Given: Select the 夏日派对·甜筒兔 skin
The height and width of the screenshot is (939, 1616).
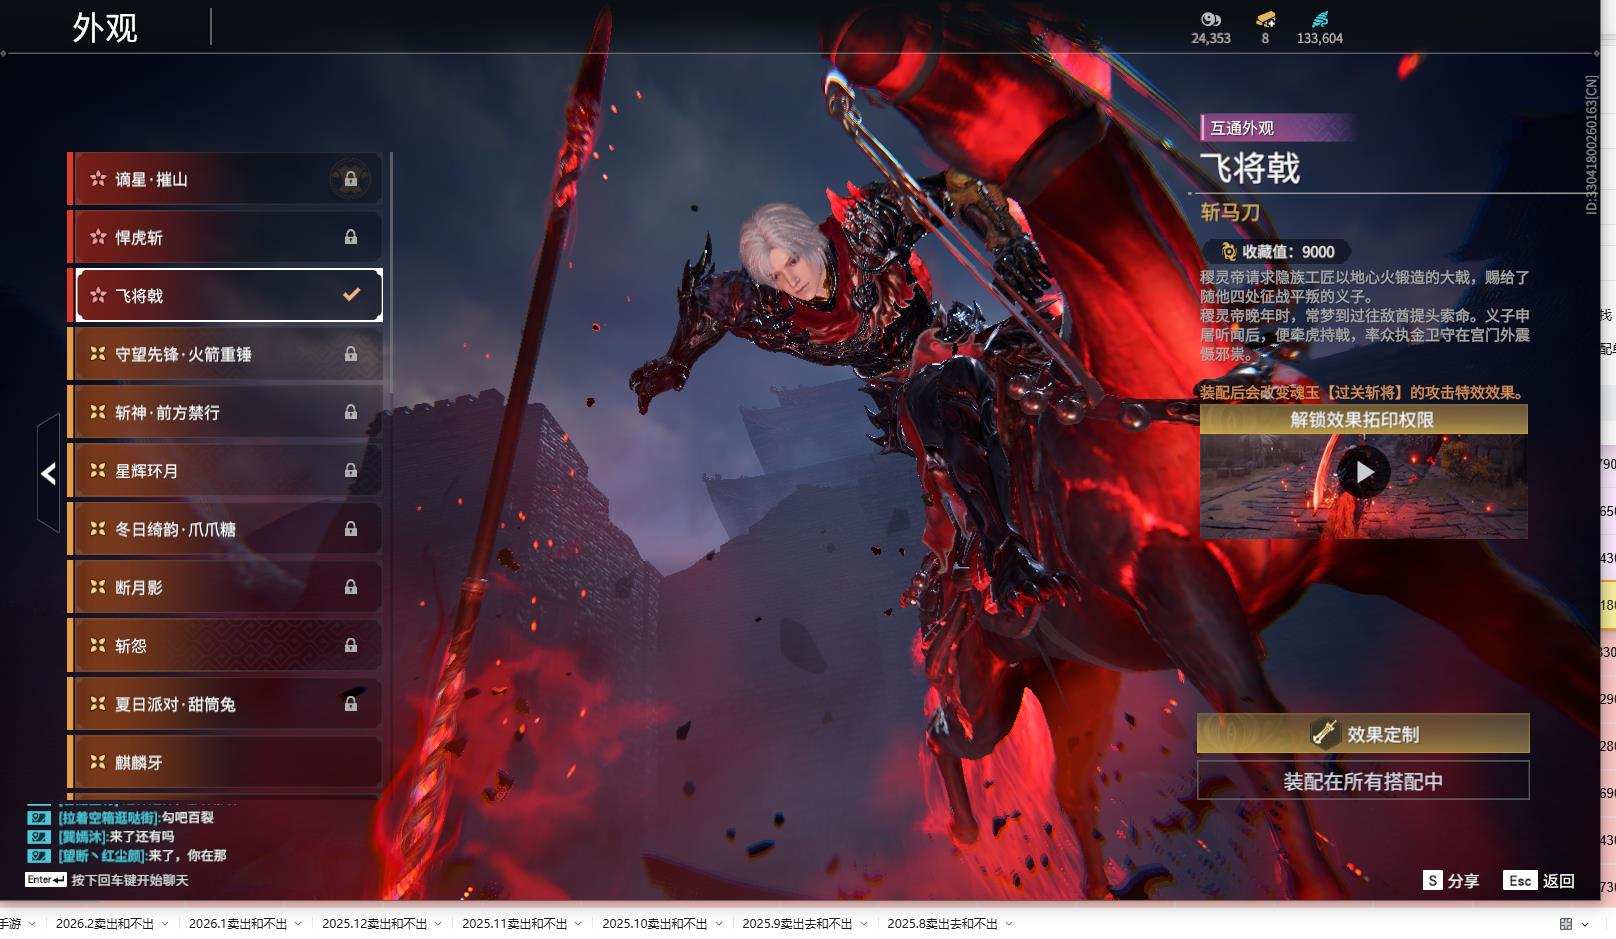Looking at the screenshot, I should tap(226, 704).
